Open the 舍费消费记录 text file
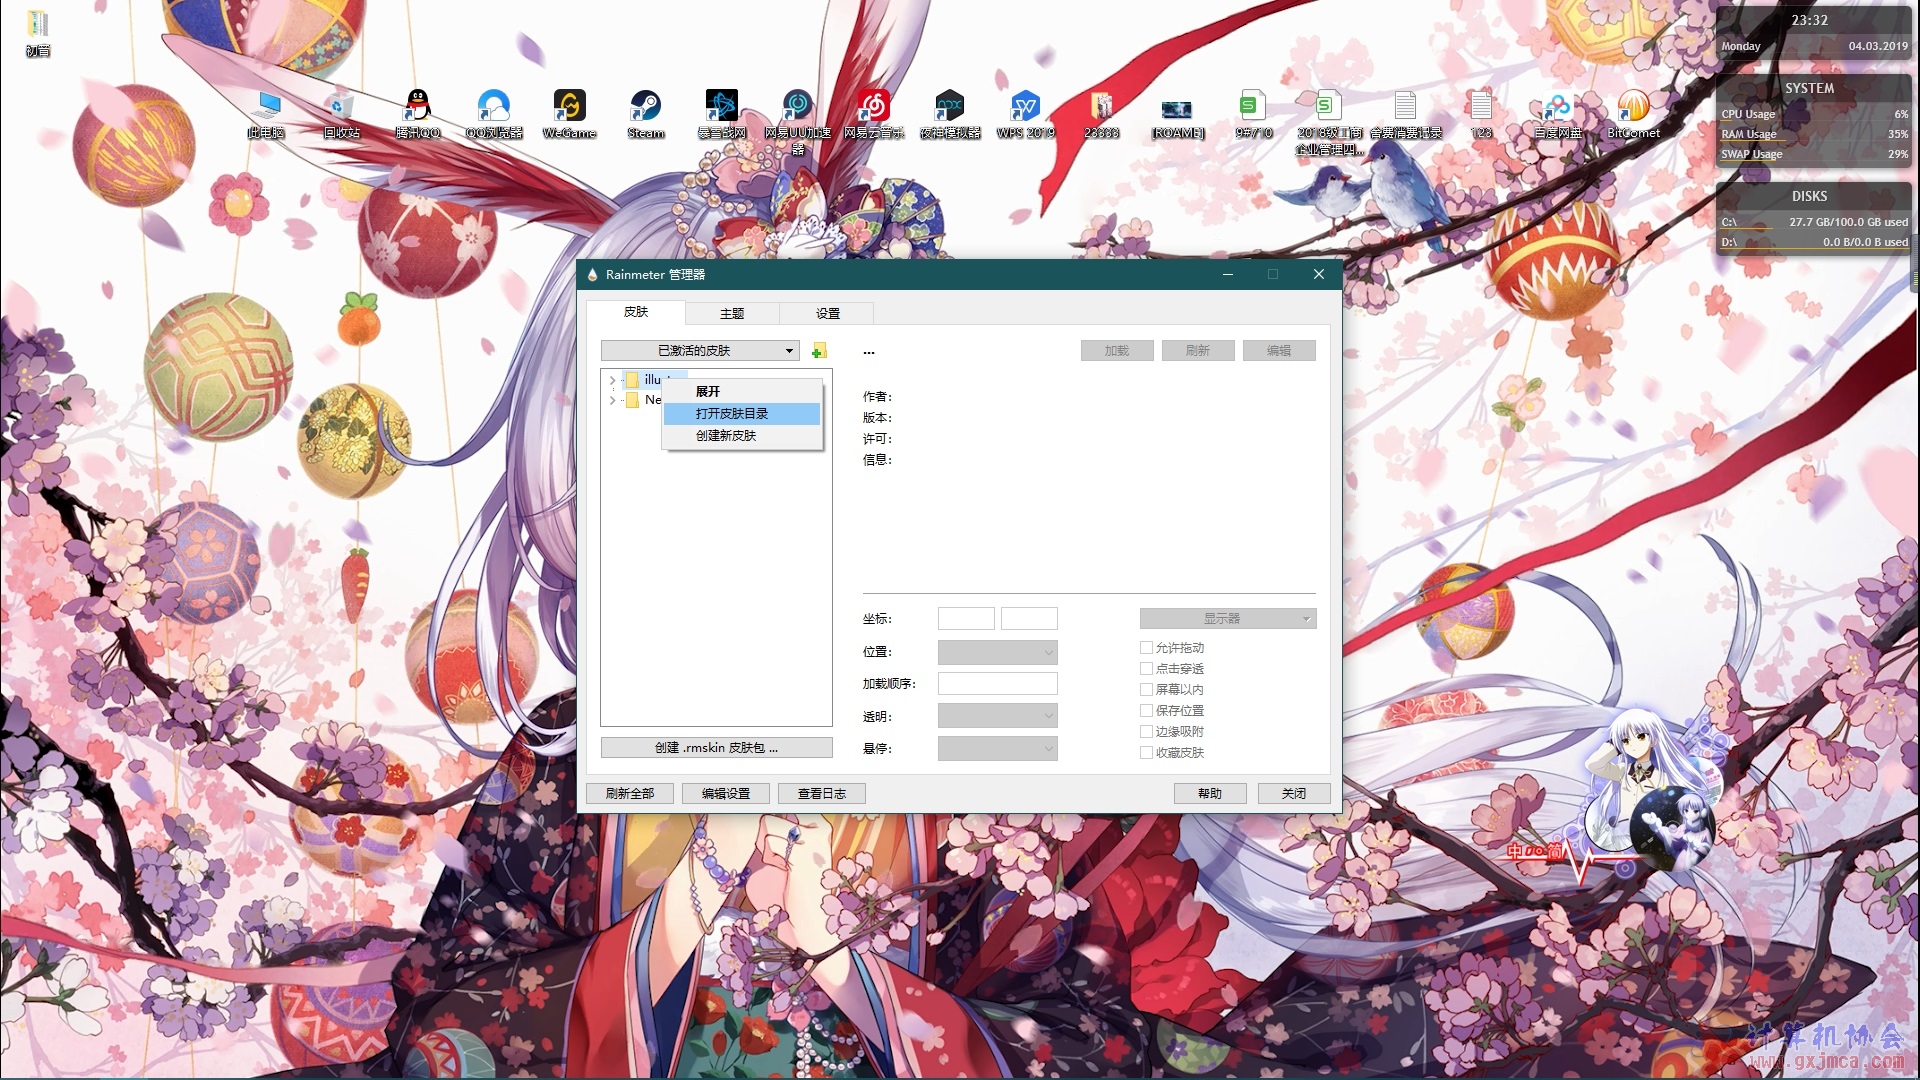This screenshot has width=1920, height=1080. click(x=1406, y=114)
